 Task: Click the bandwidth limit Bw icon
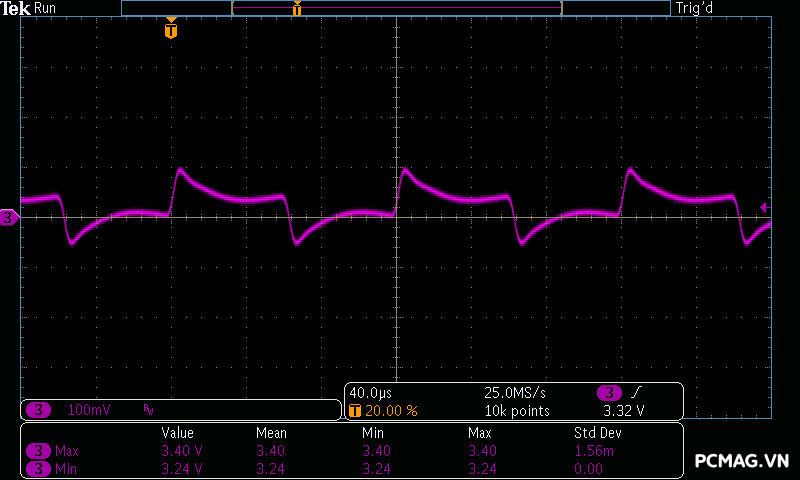(148, 410)
